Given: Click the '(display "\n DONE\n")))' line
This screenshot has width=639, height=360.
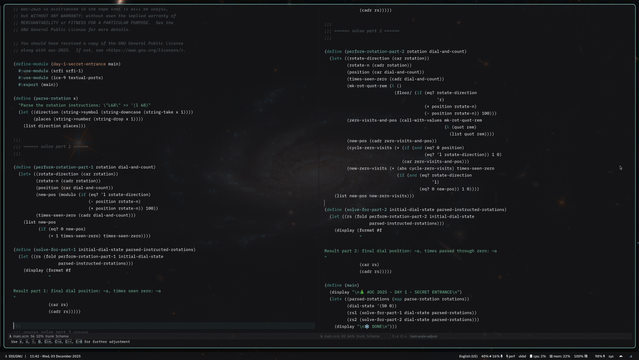Looking at the screenshot, I should coord(366,327).
